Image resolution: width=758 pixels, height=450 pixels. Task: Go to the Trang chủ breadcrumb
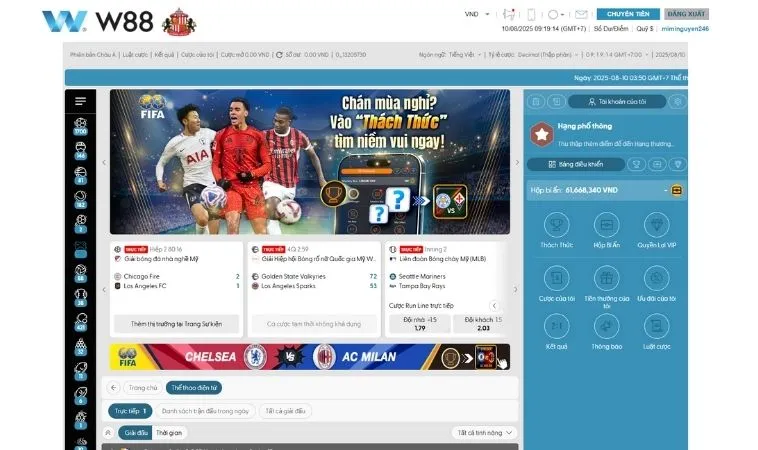click(x=143, y=388)
